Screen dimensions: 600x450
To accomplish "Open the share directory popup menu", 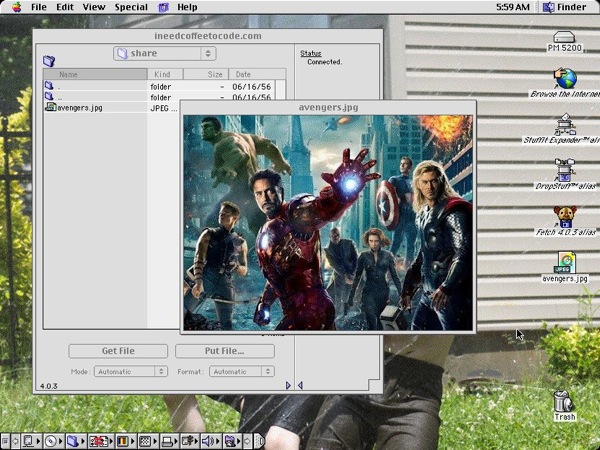I will point(165,53).
